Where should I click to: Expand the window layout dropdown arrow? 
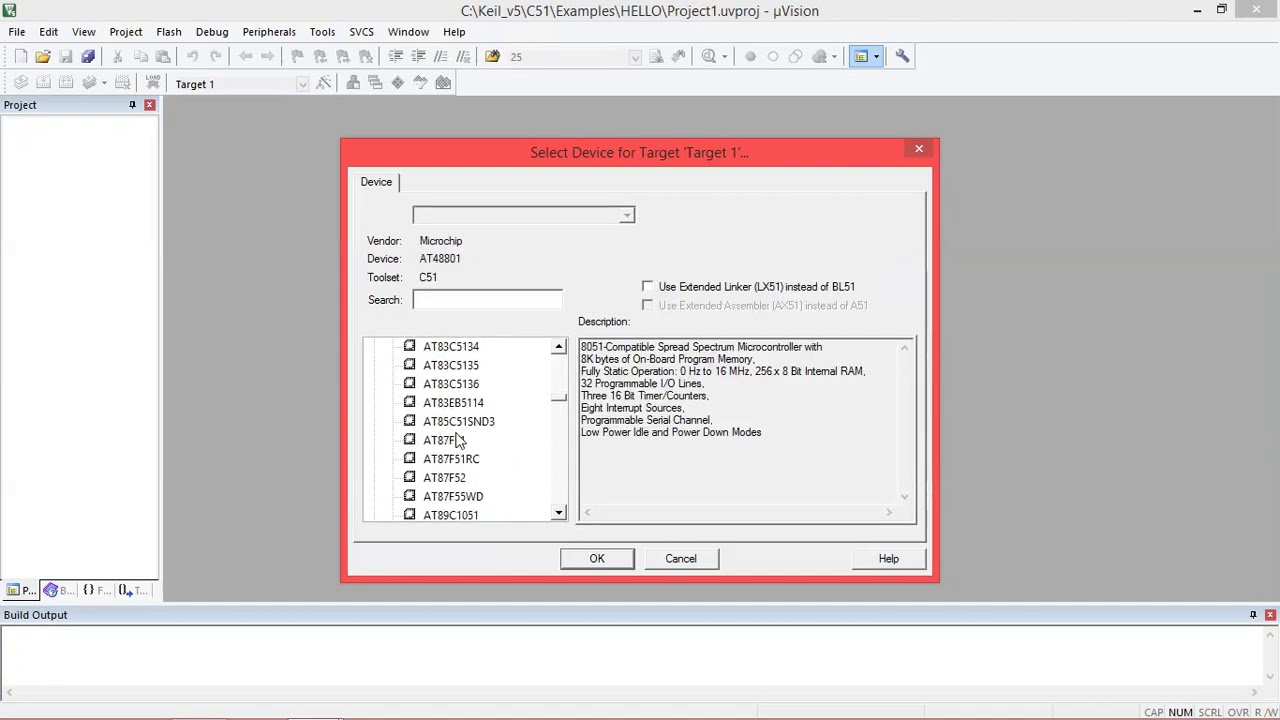coord(876,57)
